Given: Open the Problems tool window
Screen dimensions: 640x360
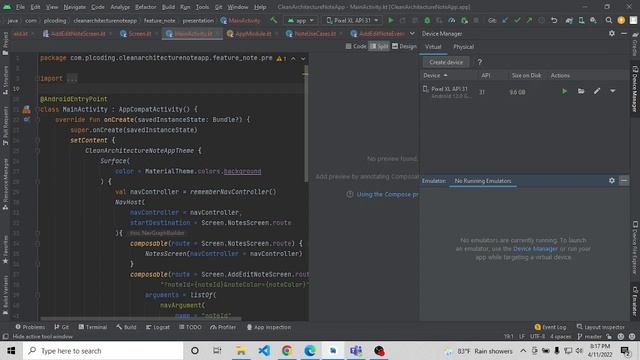Looking at the screenshot, I should pos(30,327).
